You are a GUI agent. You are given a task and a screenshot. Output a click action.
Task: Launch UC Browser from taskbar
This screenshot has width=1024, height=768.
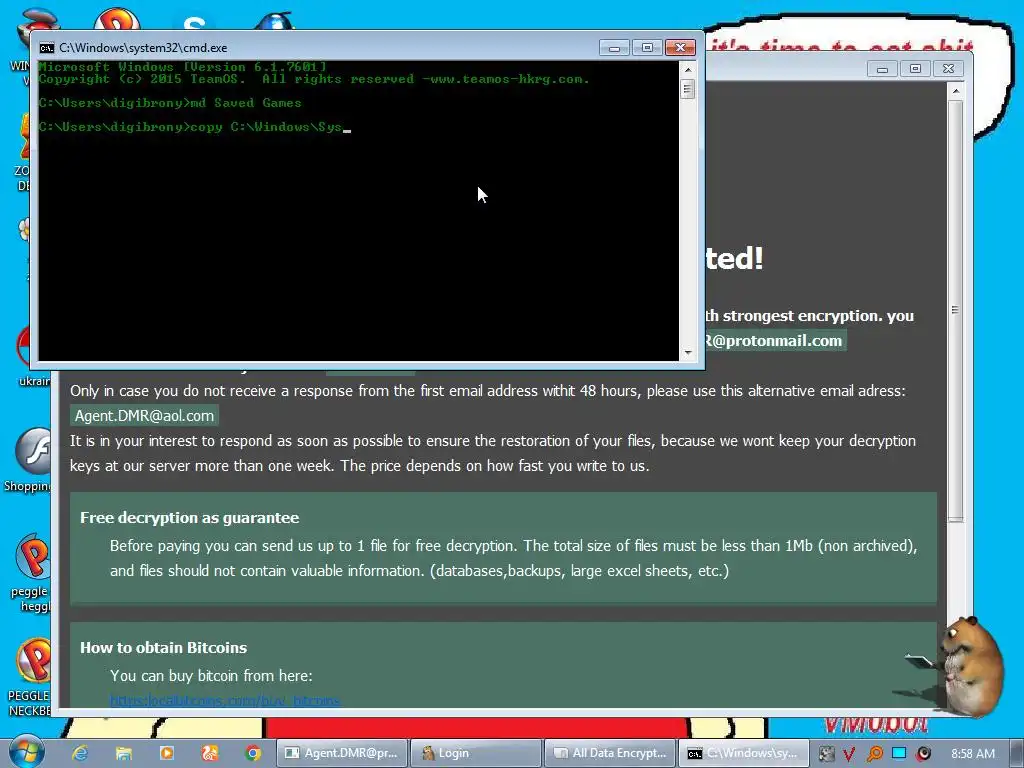pyautogui.click(x=210, y=753)
